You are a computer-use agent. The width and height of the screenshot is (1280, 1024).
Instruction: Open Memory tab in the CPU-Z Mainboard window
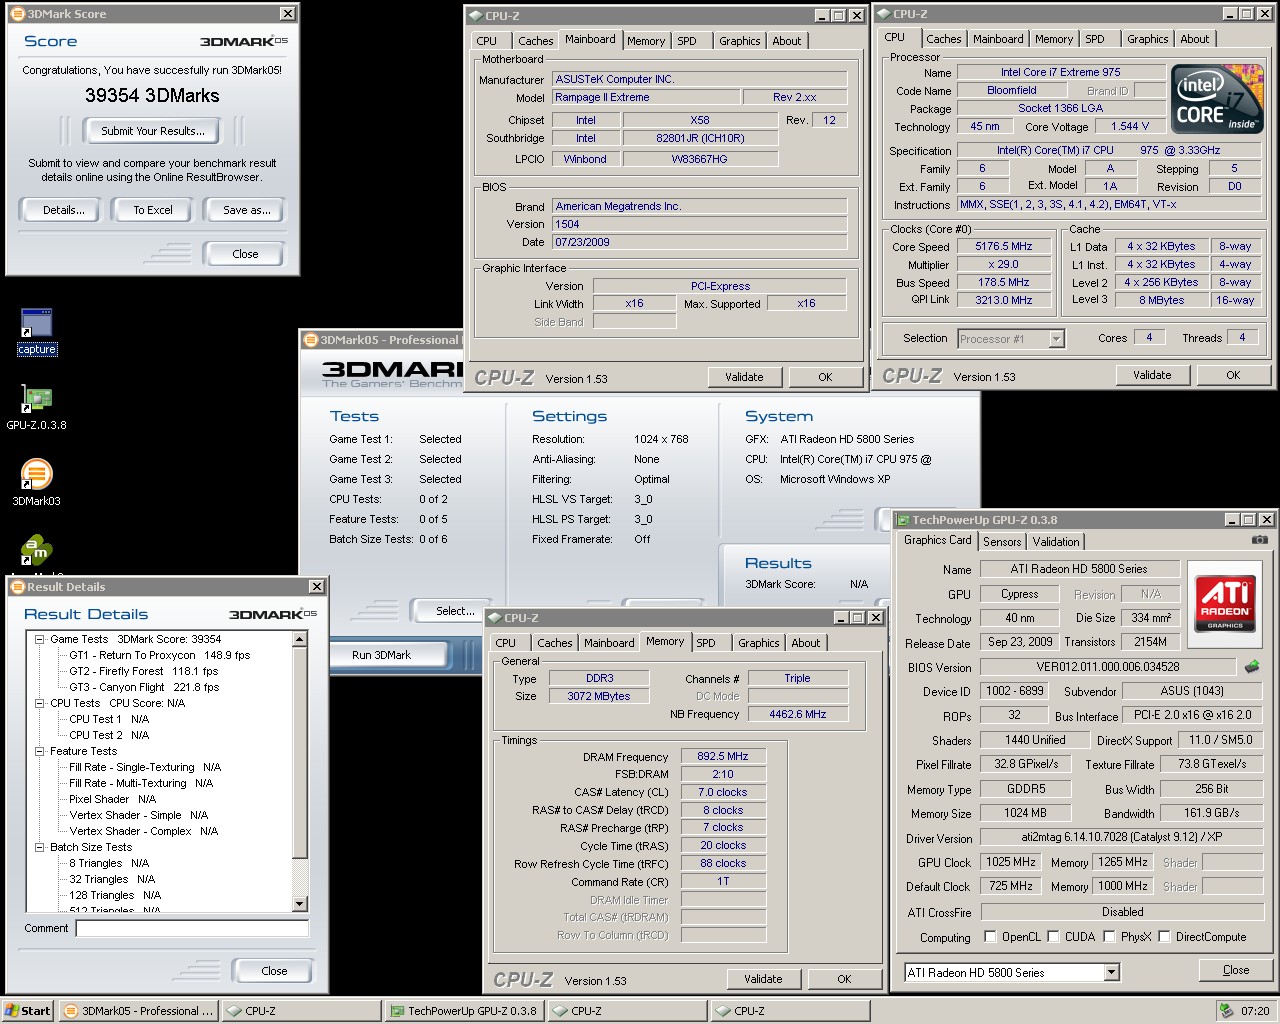tap(646, 41)
